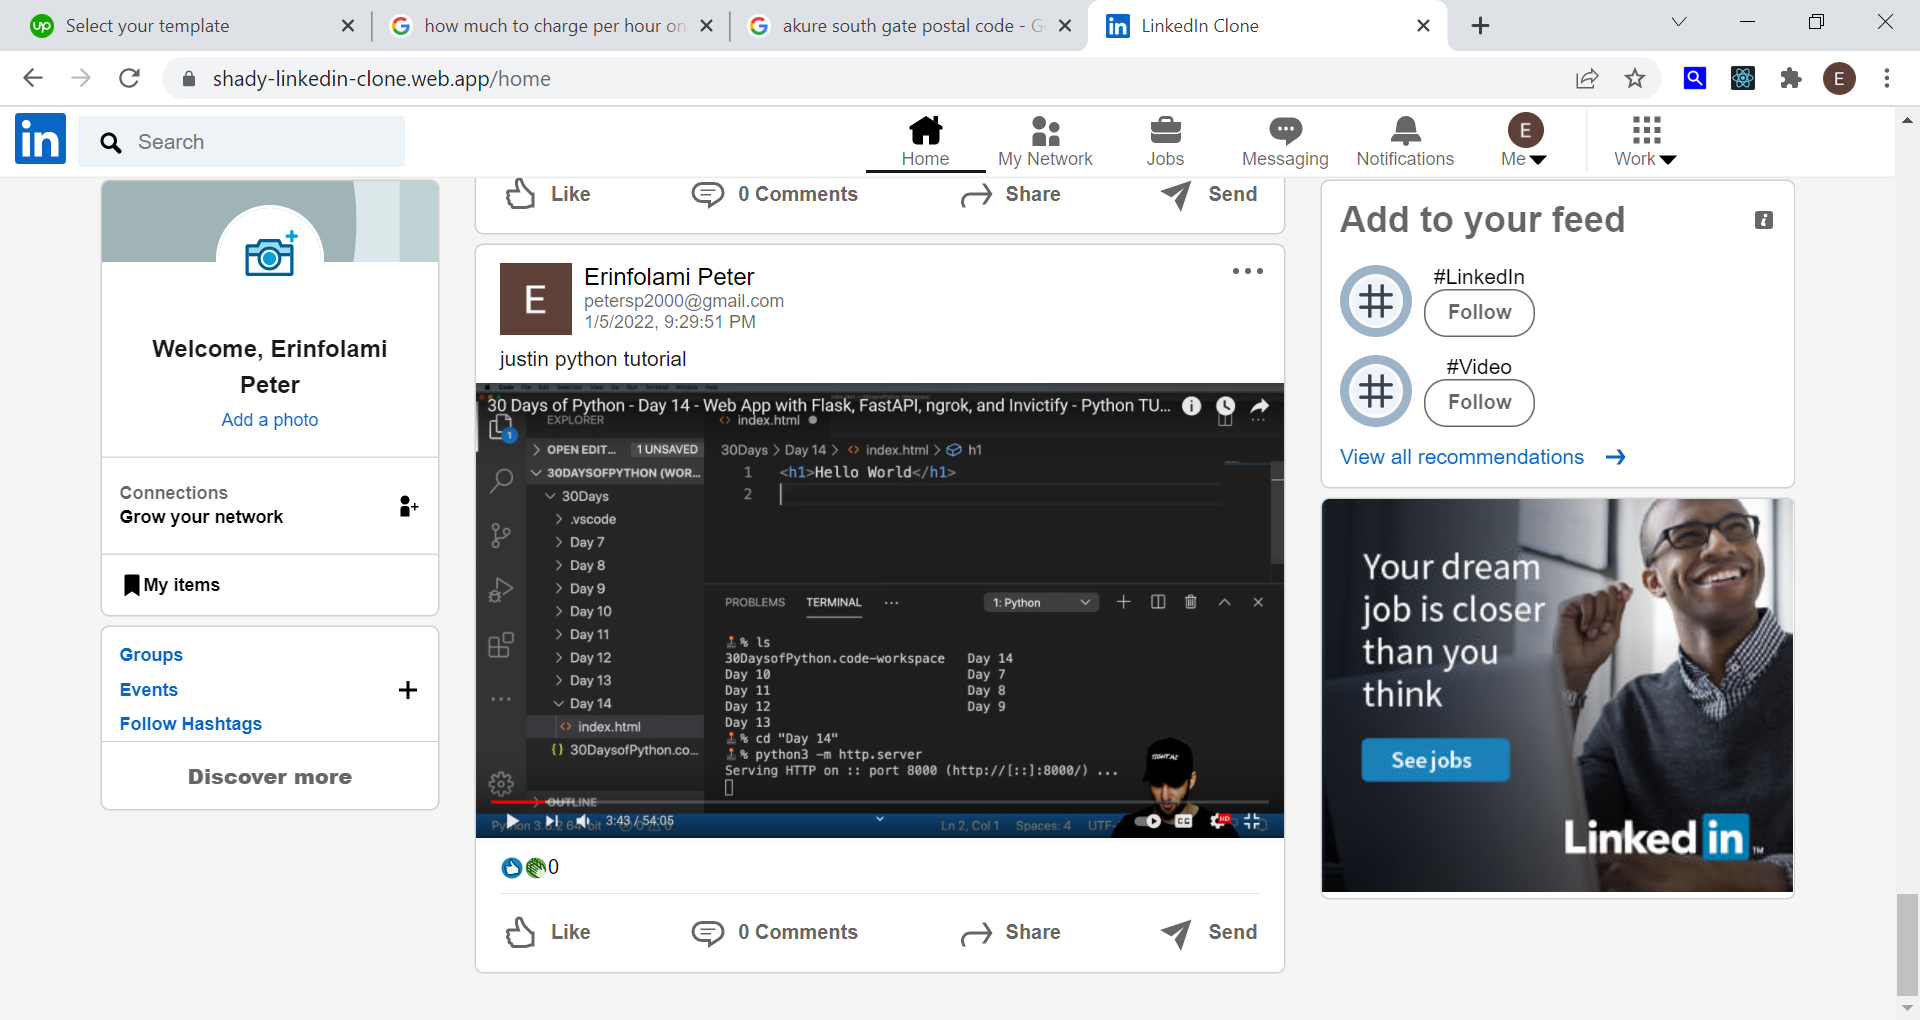The width and height of the screenshot is (1920, 1020).
Task: Toggle closed captions CC button
Action: tap(1183, 822)
